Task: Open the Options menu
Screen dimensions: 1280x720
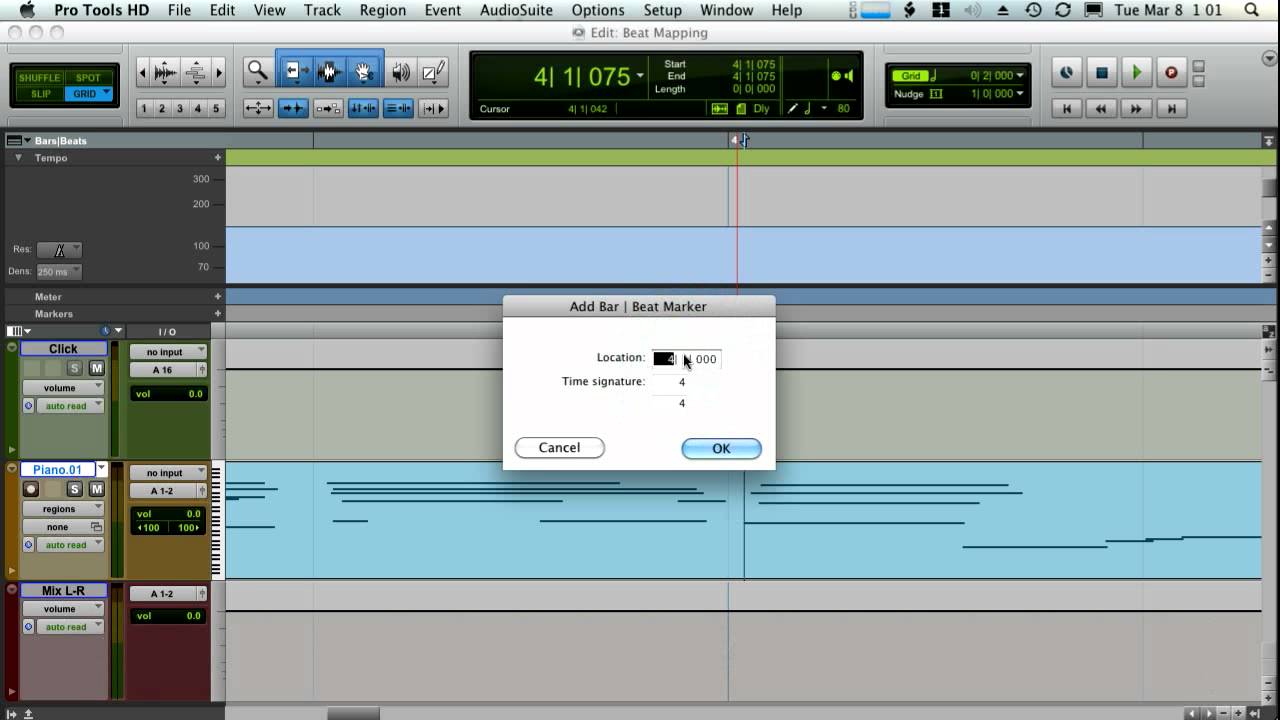Action: tap(598, 10)
